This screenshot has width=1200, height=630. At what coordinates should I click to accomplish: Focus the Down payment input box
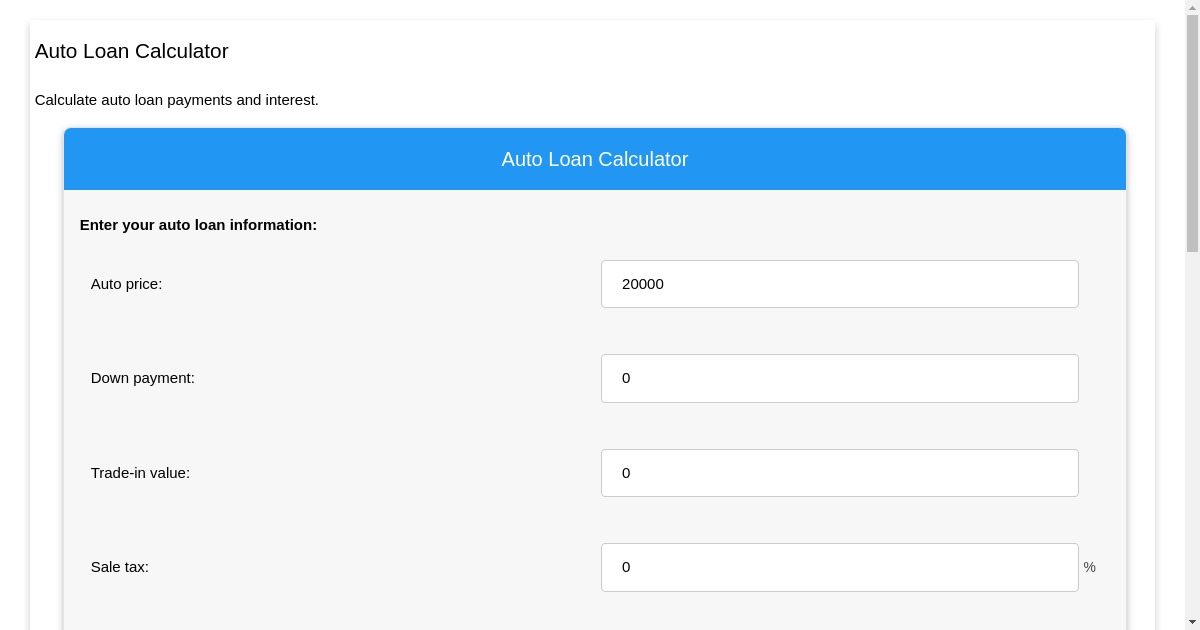coord(839,378)
